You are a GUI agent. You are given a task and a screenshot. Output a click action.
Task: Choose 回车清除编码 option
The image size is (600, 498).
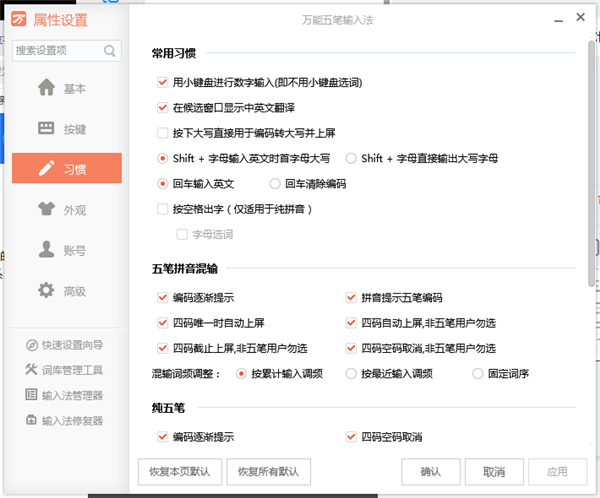[275, 184]
